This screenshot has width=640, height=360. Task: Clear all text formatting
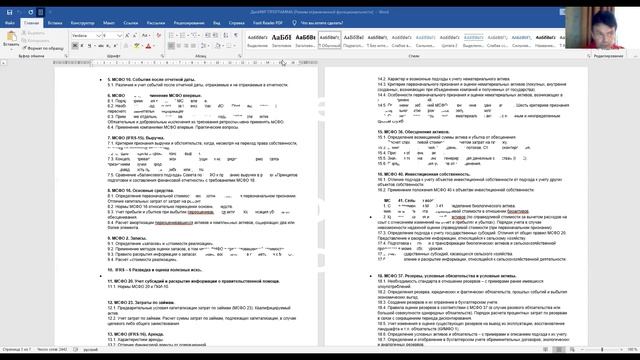coord(159,36)
